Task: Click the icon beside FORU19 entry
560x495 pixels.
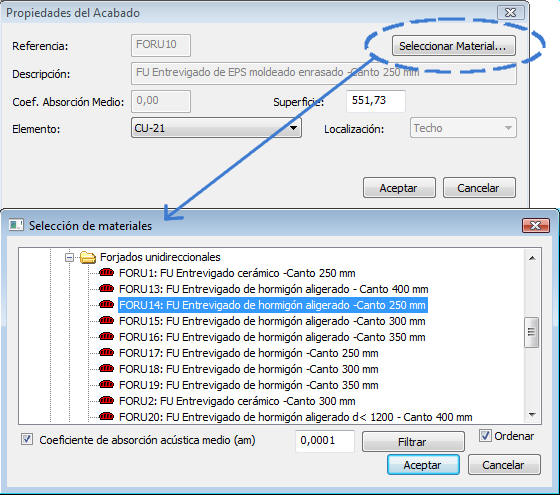Action: pyautogui.click(x=106, y=385)
